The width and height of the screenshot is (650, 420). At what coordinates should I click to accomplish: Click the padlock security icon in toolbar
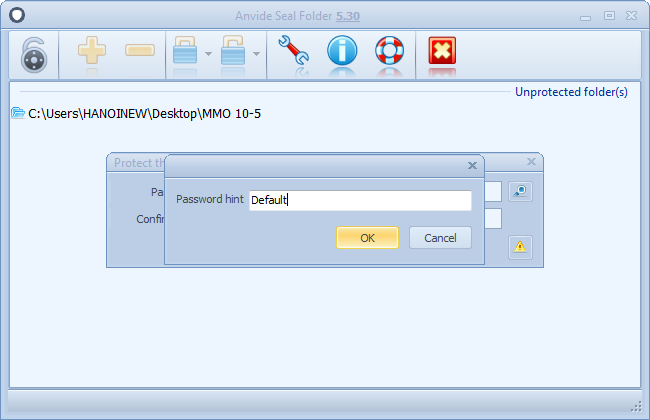[33, 53]
